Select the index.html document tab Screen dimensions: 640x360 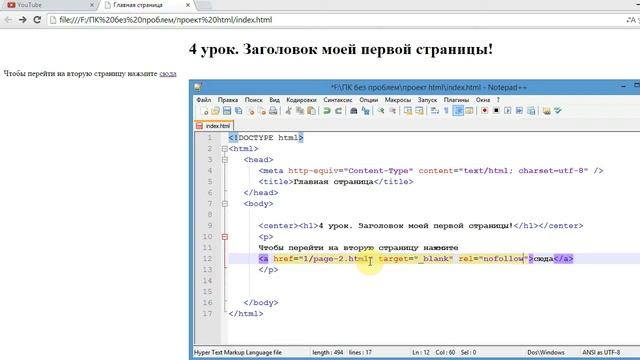coord(213,126)
